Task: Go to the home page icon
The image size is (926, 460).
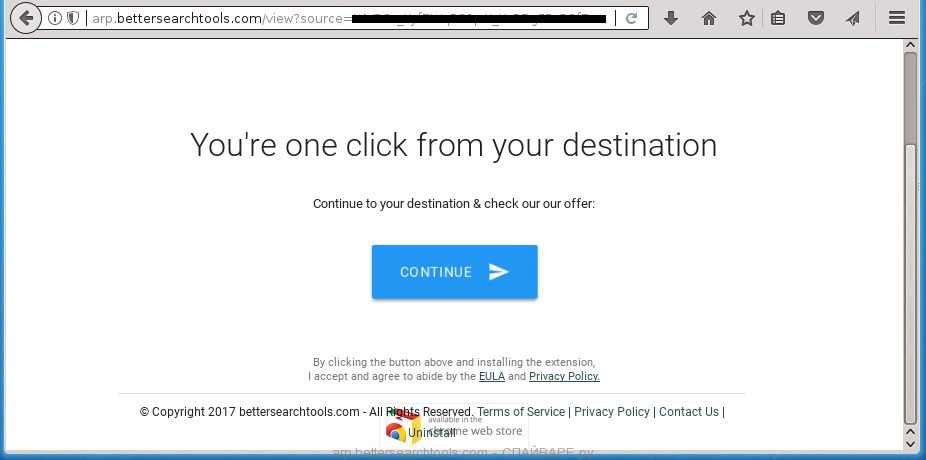Action: tap(709, 18)
